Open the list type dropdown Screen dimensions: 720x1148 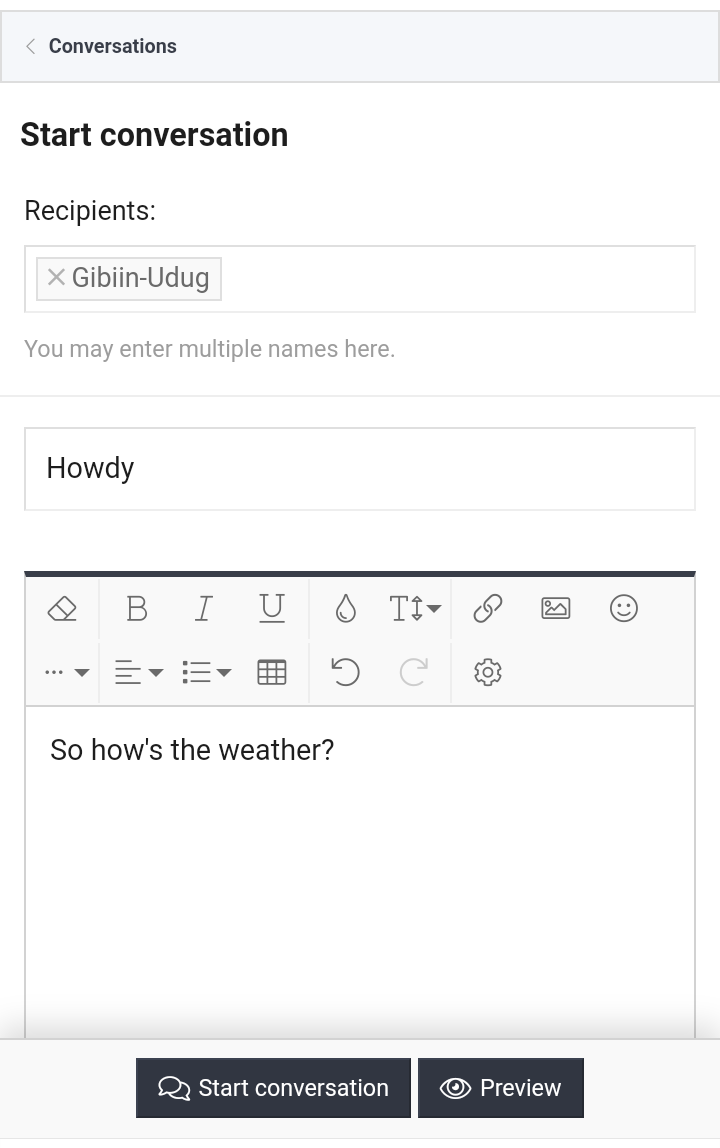tap(206, 672)
